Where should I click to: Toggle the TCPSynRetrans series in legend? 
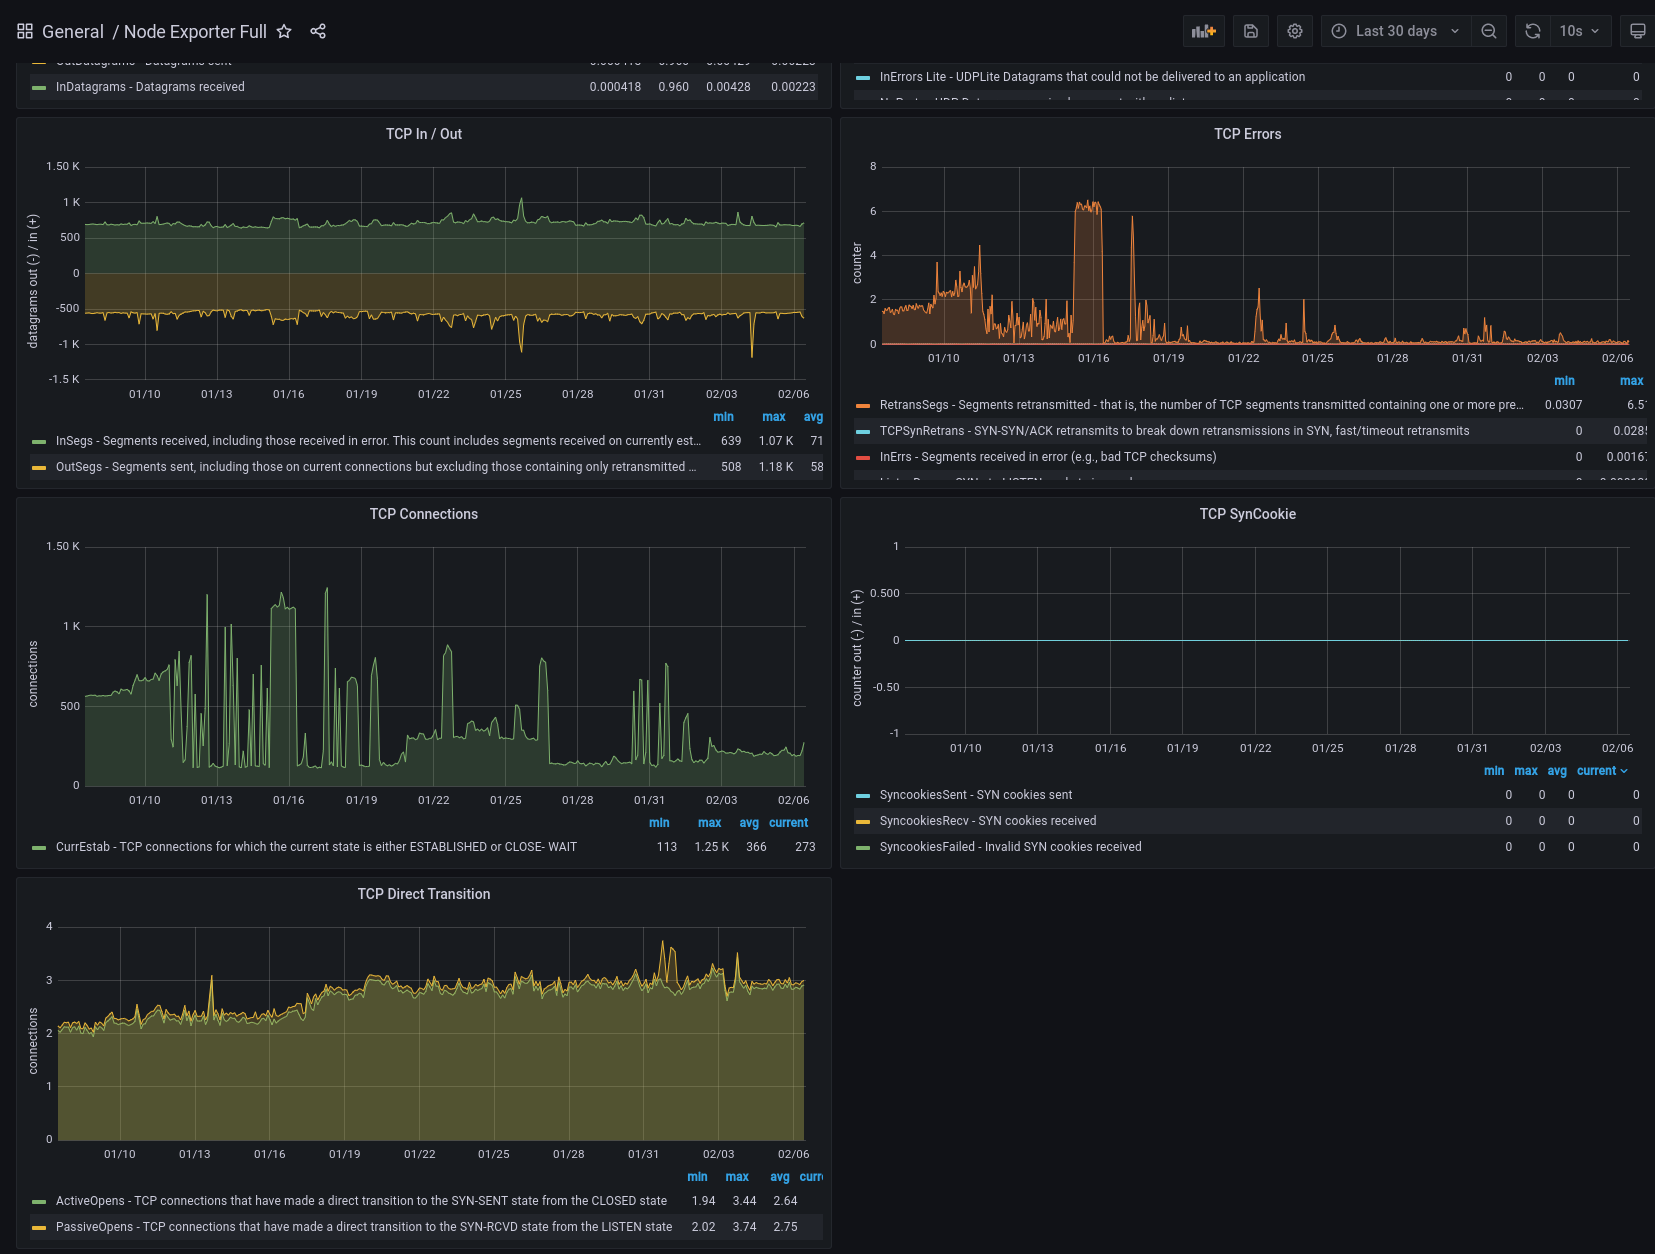(1174, 431)
